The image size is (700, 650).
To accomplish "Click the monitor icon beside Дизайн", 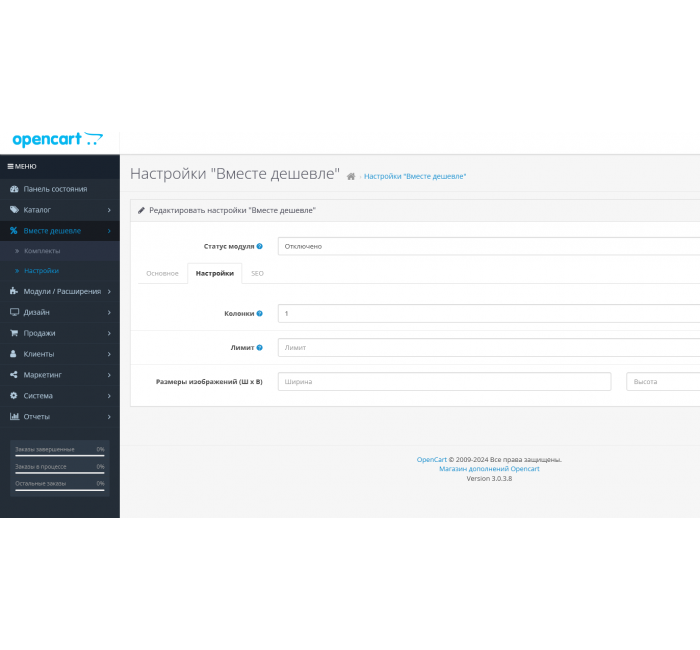I will 14,312.
